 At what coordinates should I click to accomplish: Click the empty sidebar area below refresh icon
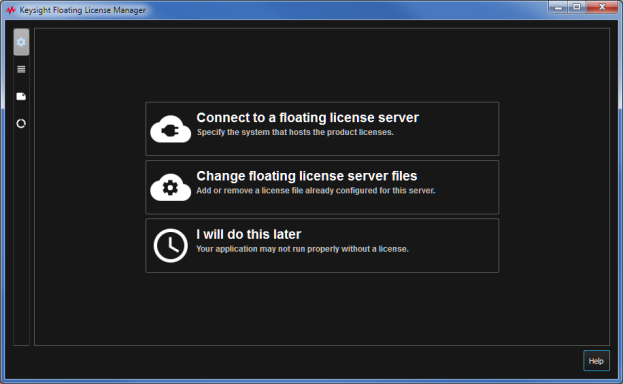[21, 239]
